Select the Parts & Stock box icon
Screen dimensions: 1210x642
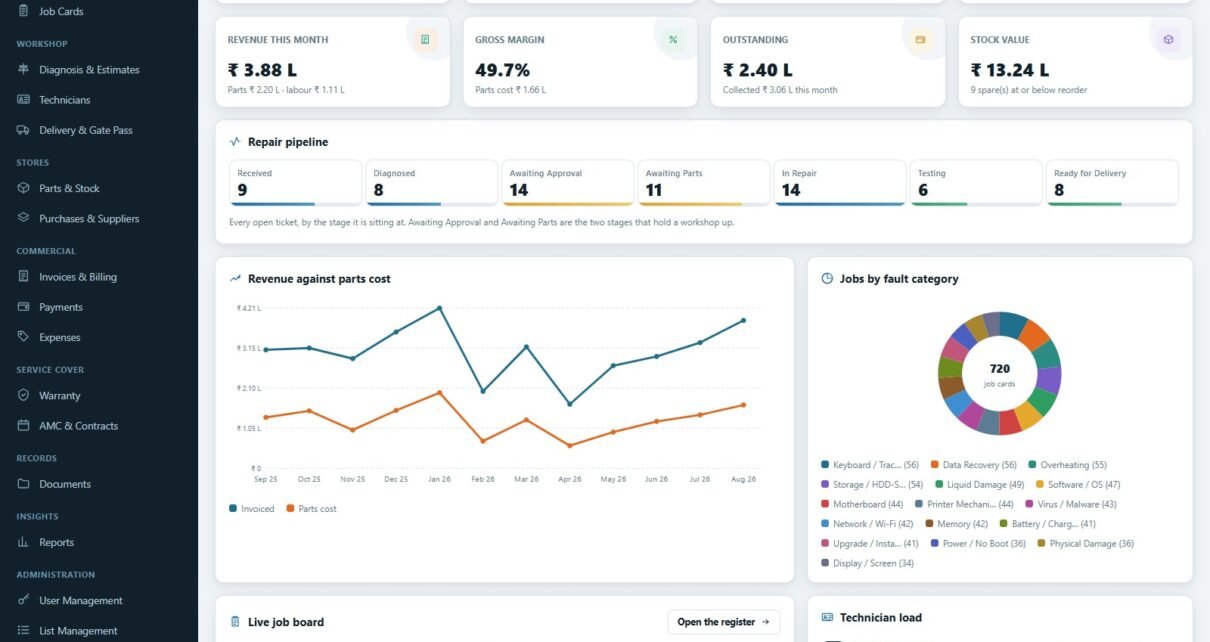coord(24,188)
